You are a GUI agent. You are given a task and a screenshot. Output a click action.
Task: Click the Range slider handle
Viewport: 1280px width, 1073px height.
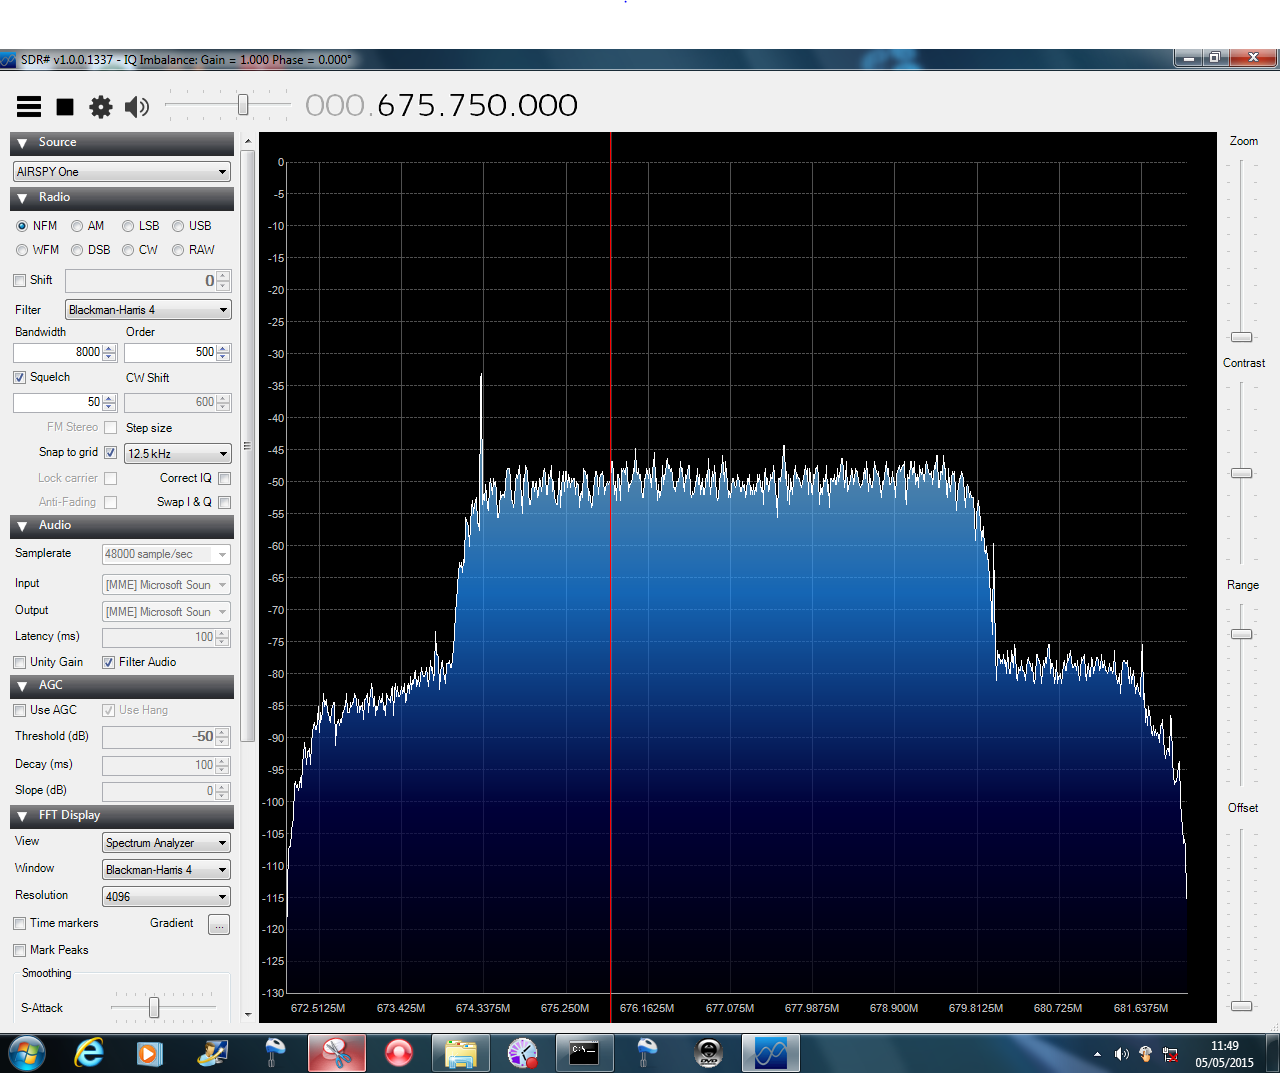pyautogui.click(x=1241, y=634)
